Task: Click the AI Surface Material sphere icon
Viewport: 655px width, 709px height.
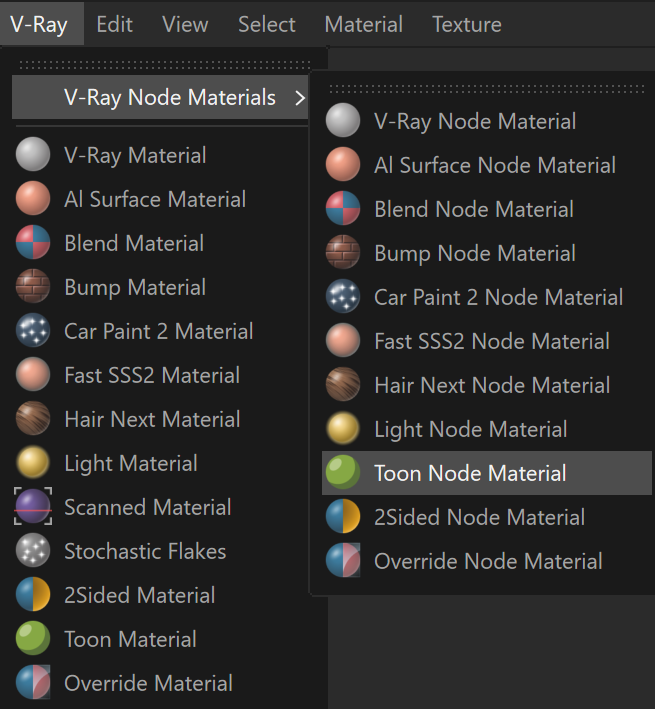Action: tap(33, 198)
